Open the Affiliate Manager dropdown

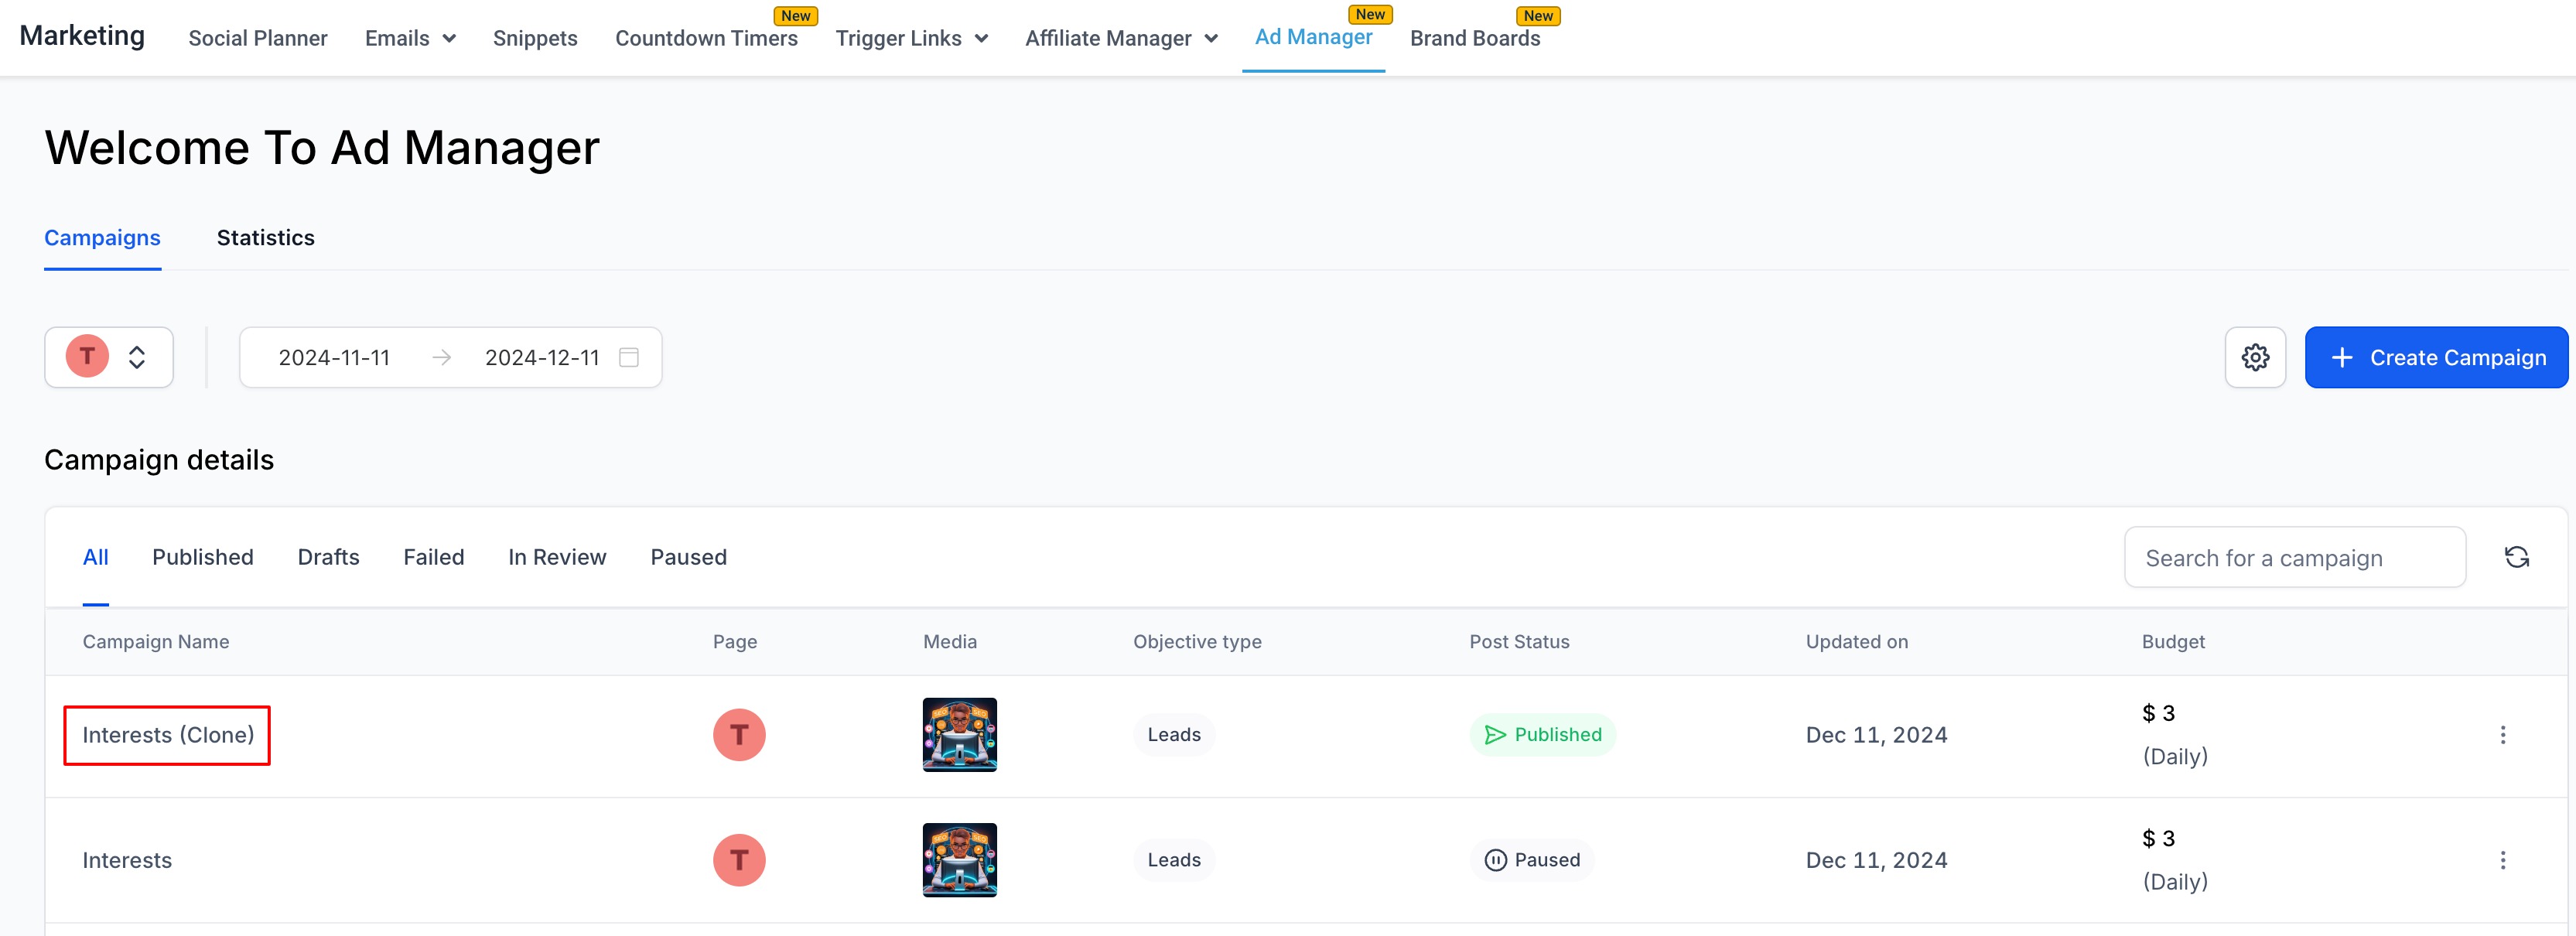(x=1120, y=38)
